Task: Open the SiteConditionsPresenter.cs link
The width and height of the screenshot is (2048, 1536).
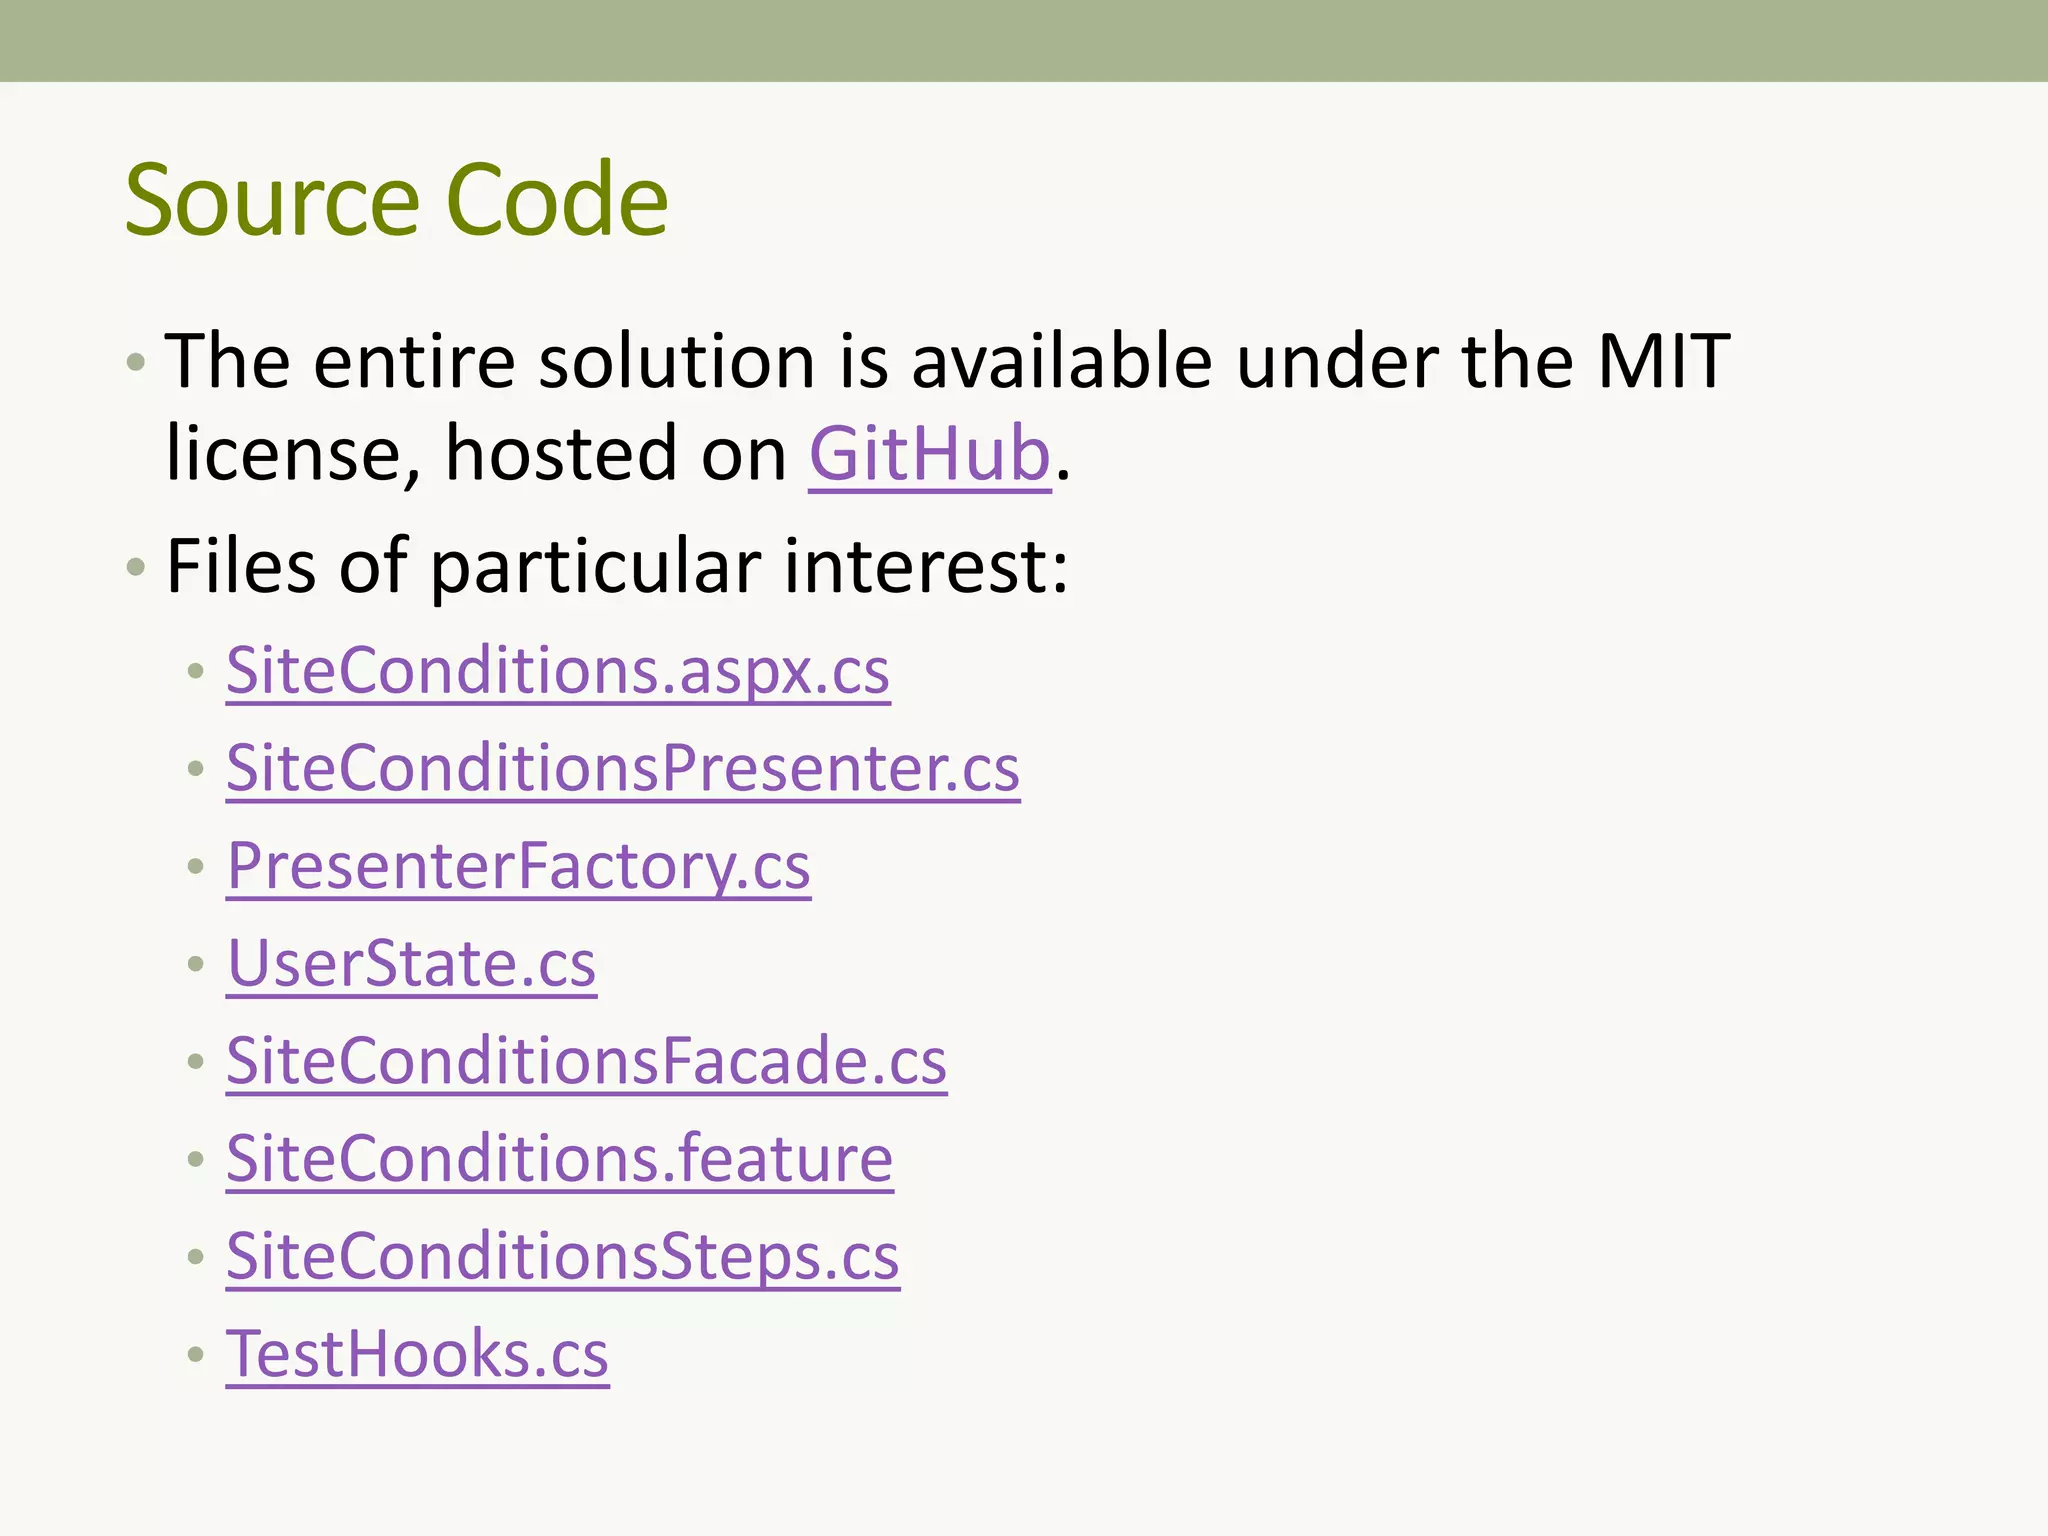Action: tap(623, 769)
